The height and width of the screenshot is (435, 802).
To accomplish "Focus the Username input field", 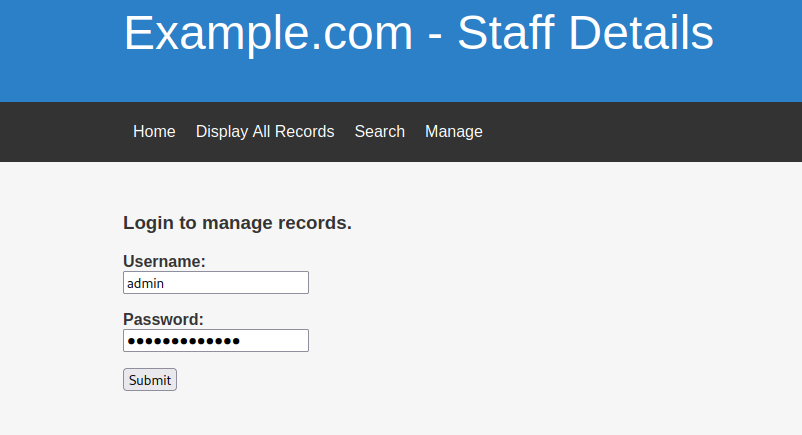I will (x=215, y=283).
